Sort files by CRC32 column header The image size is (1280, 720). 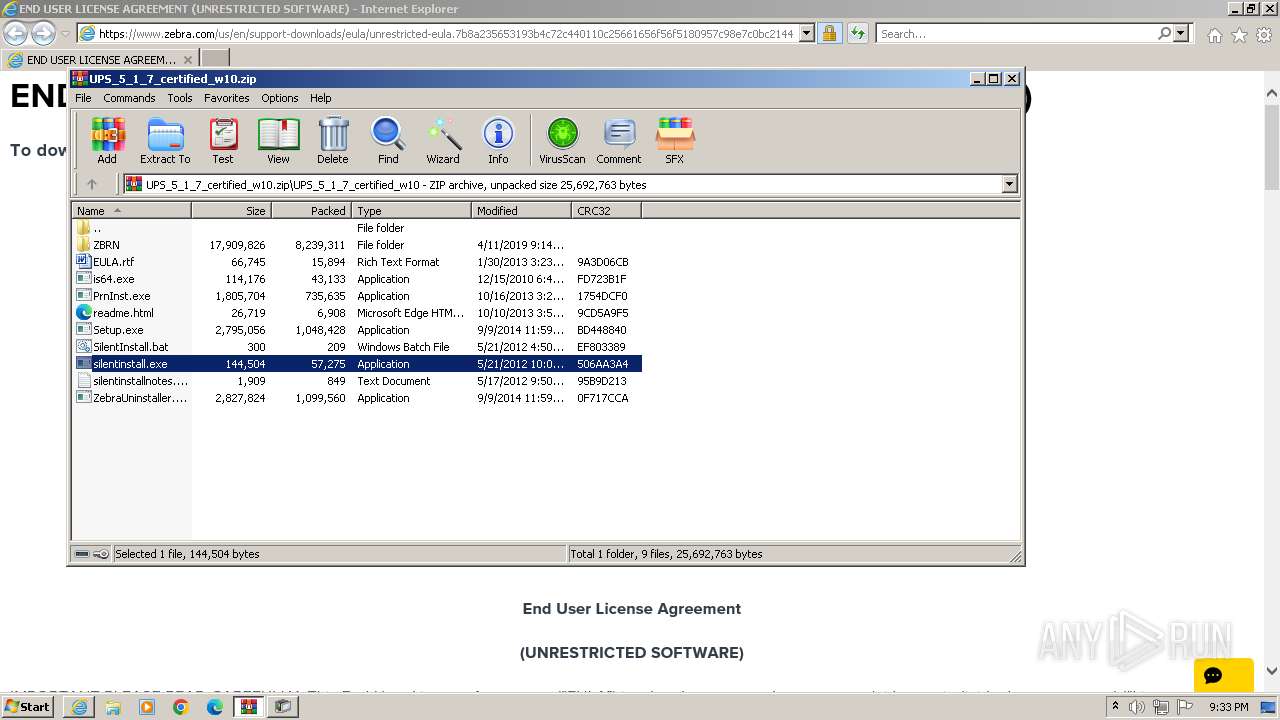606,211
